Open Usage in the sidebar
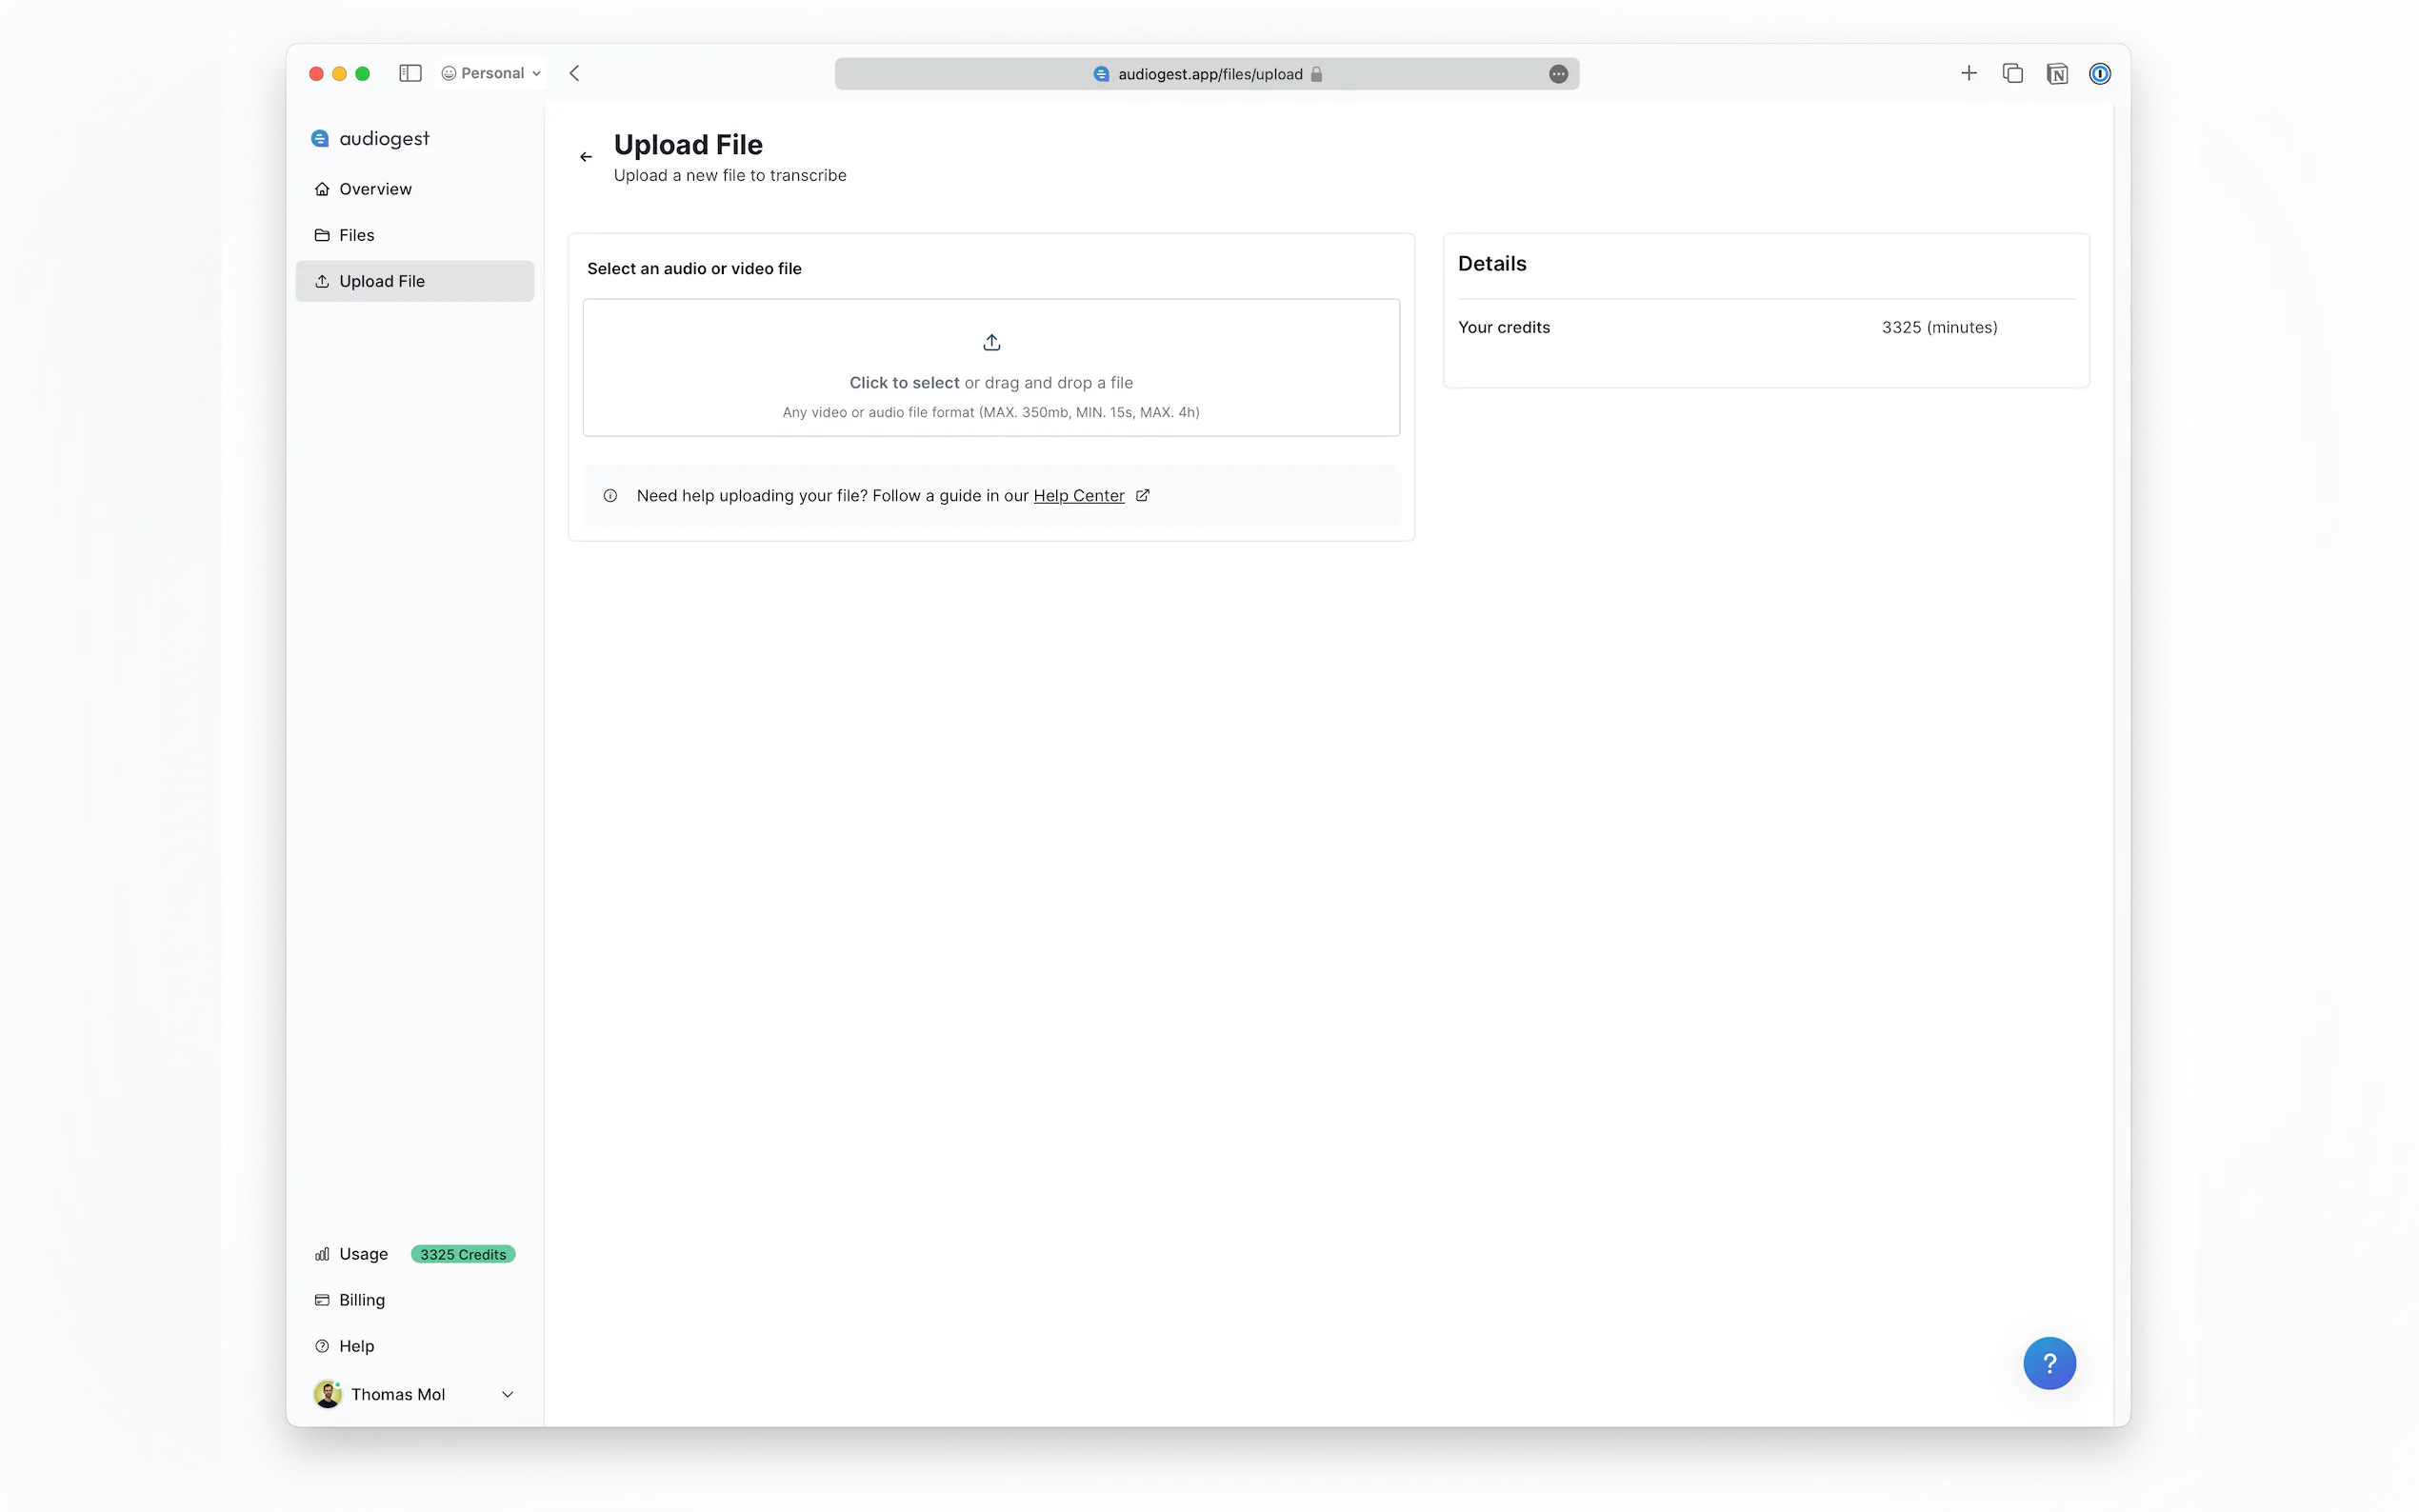Screen dimensions: 2419x1512 363,1254
